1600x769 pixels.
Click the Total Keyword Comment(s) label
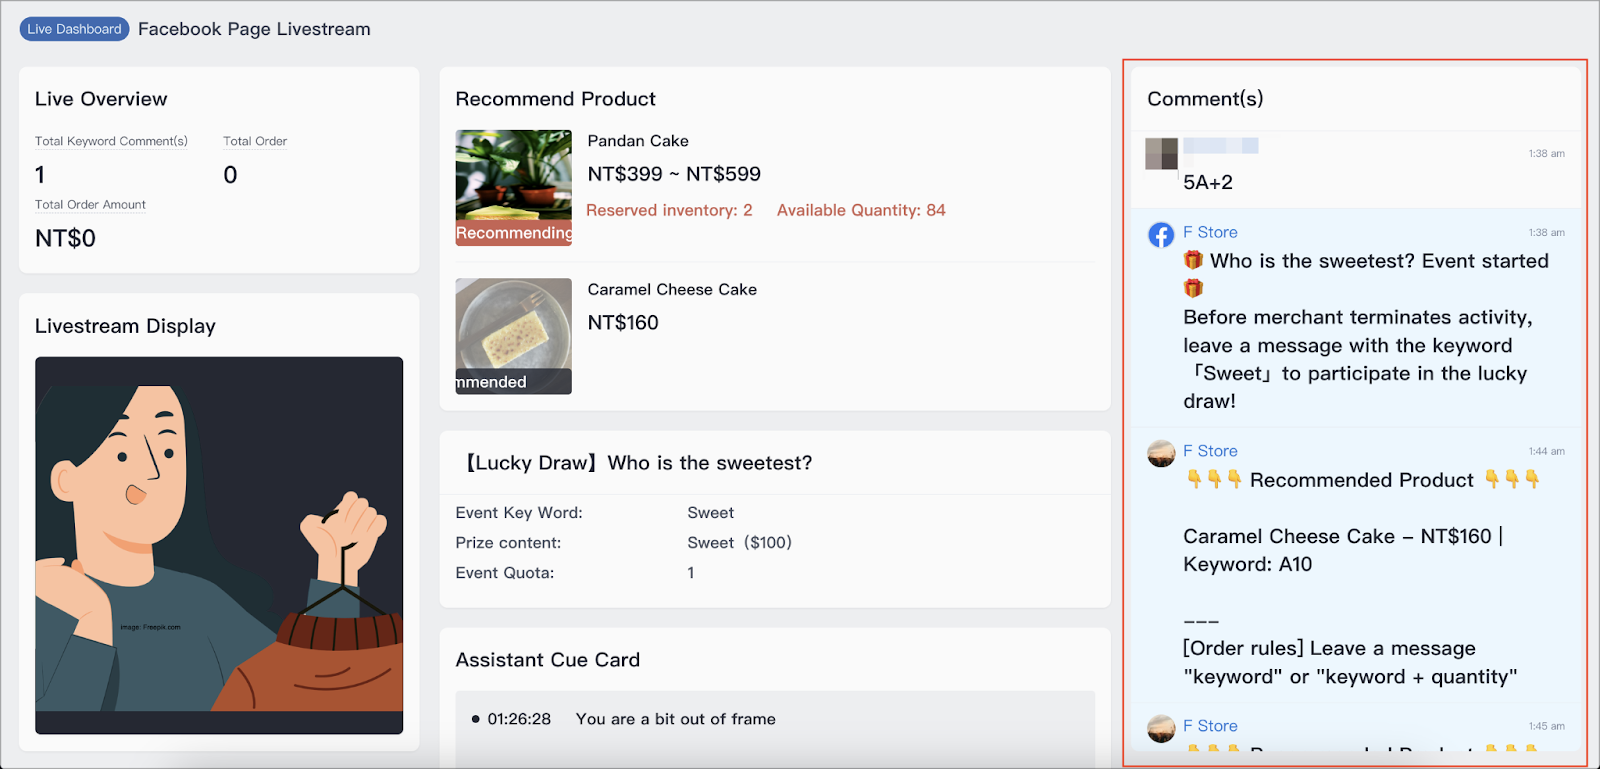[x=111, y=141]
